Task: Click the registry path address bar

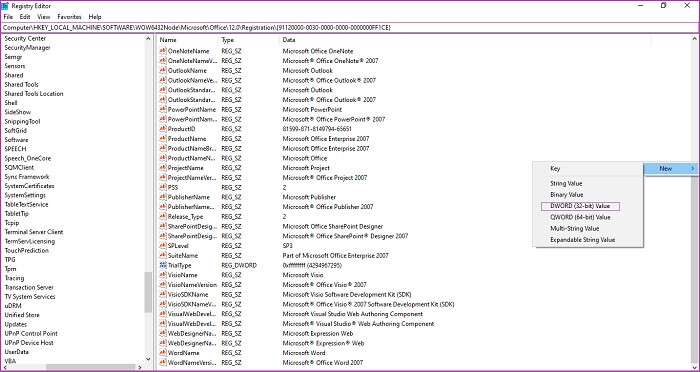Action: point(350,28)
